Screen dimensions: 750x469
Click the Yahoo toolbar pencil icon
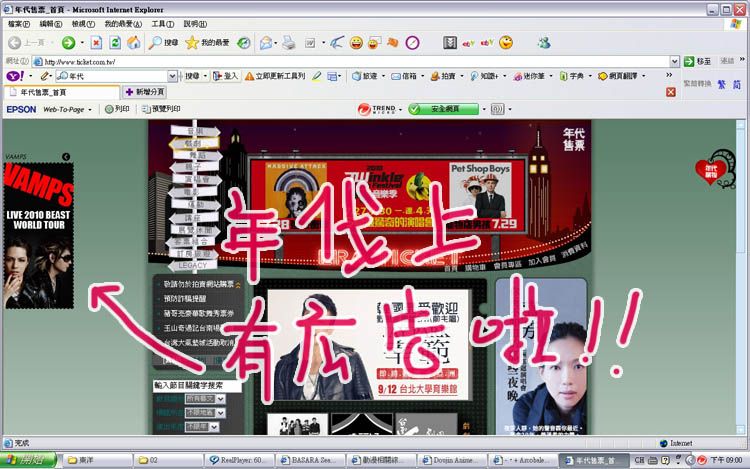pyautogui.click(x=45, y=76)
